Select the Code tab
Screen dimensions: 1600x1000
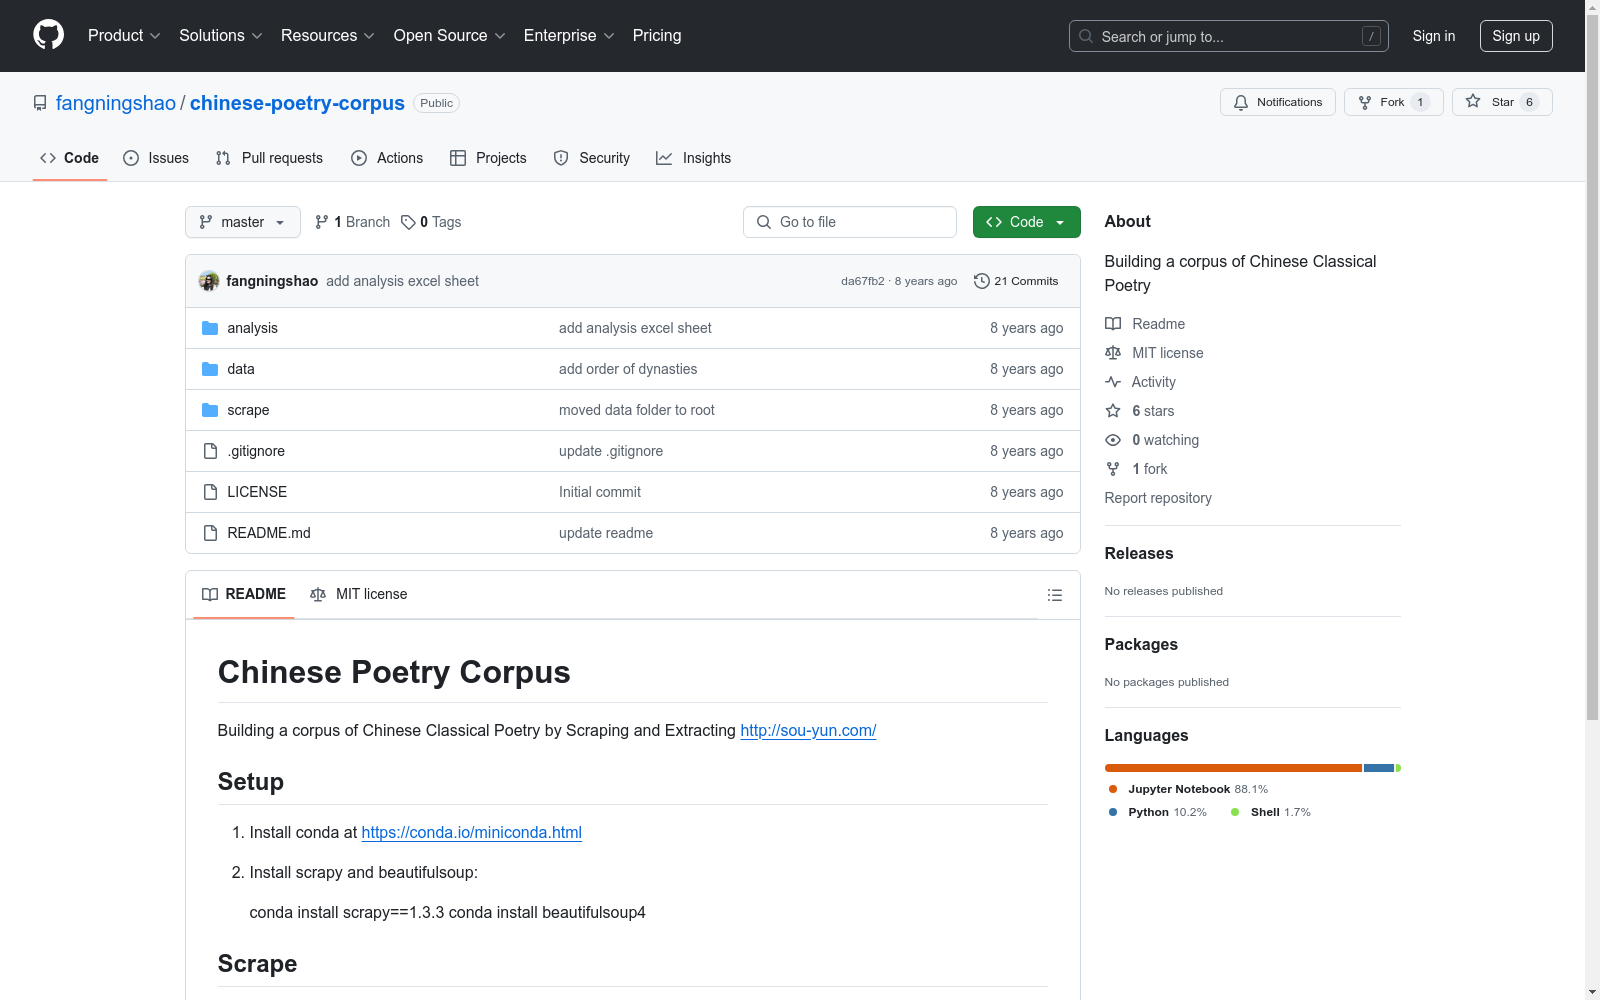[x=70, y=158]
